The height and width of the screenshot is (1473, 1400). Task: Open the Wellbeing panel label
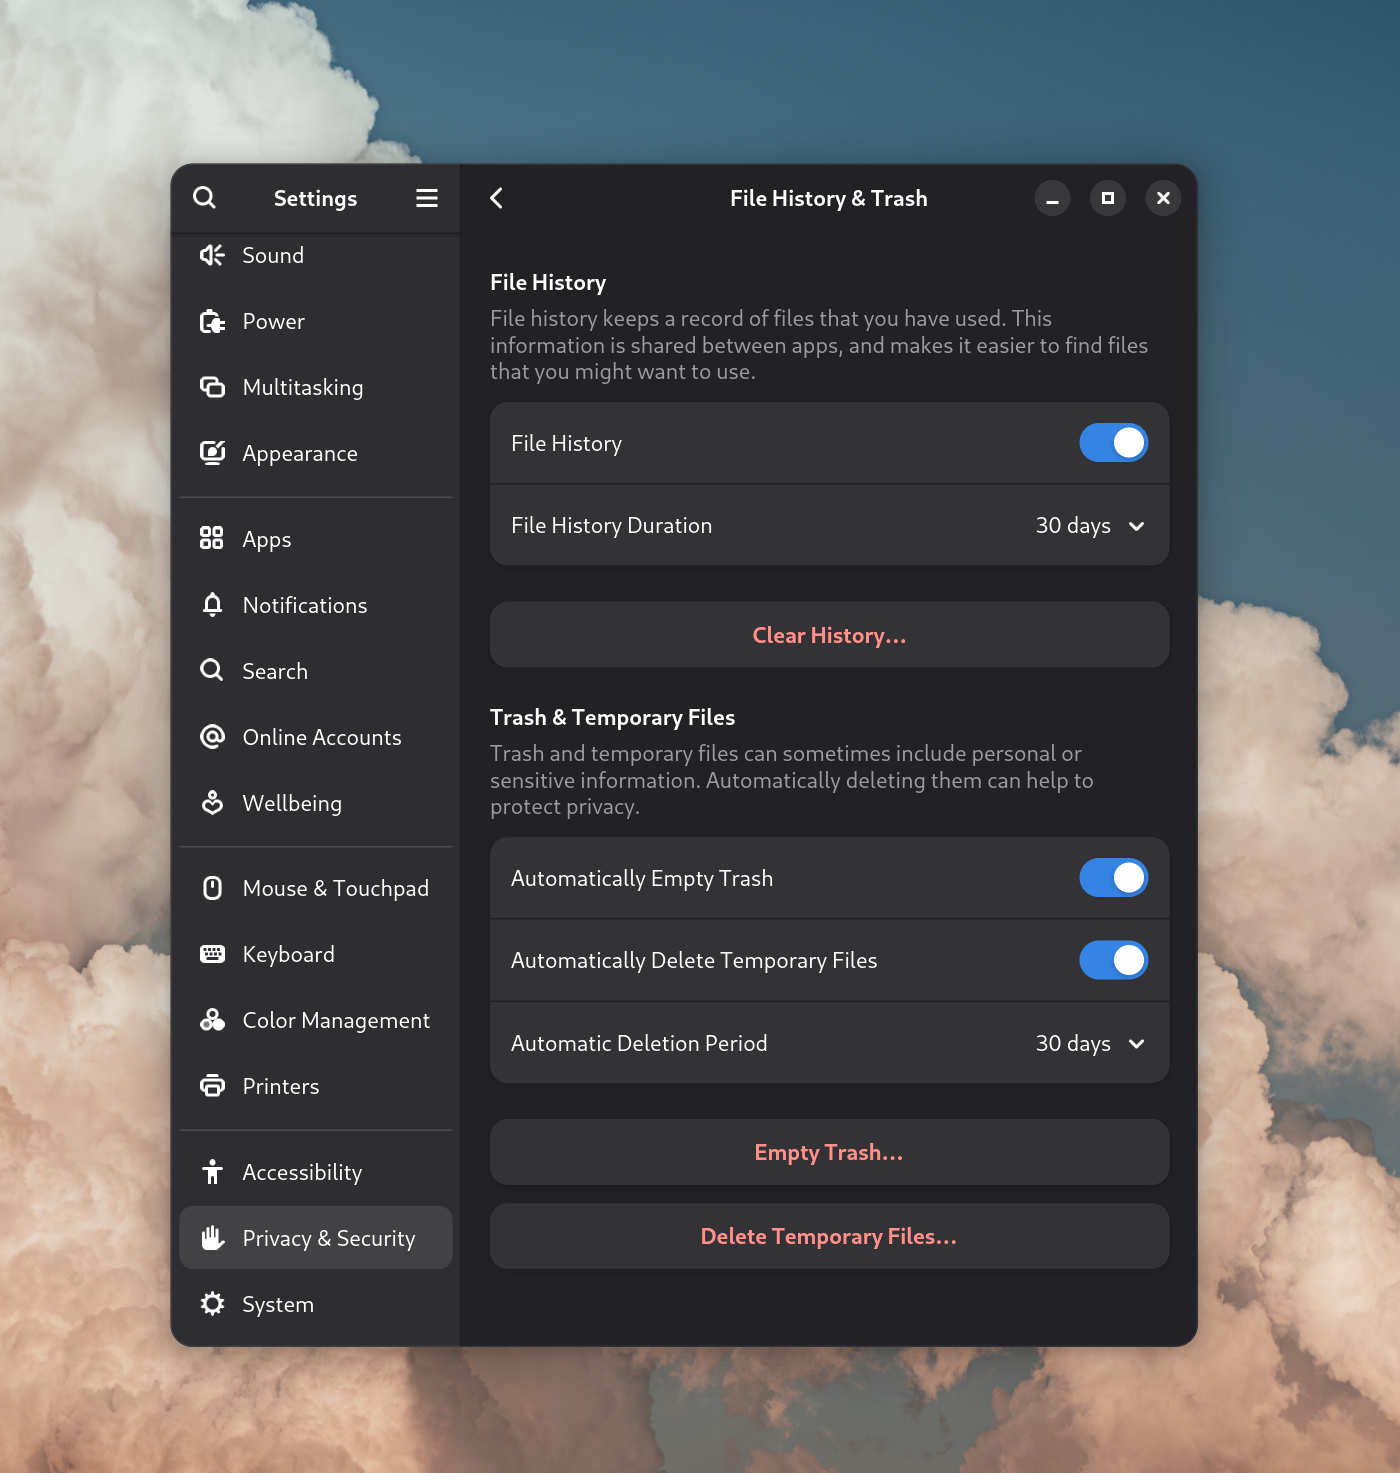click(292, 803)
